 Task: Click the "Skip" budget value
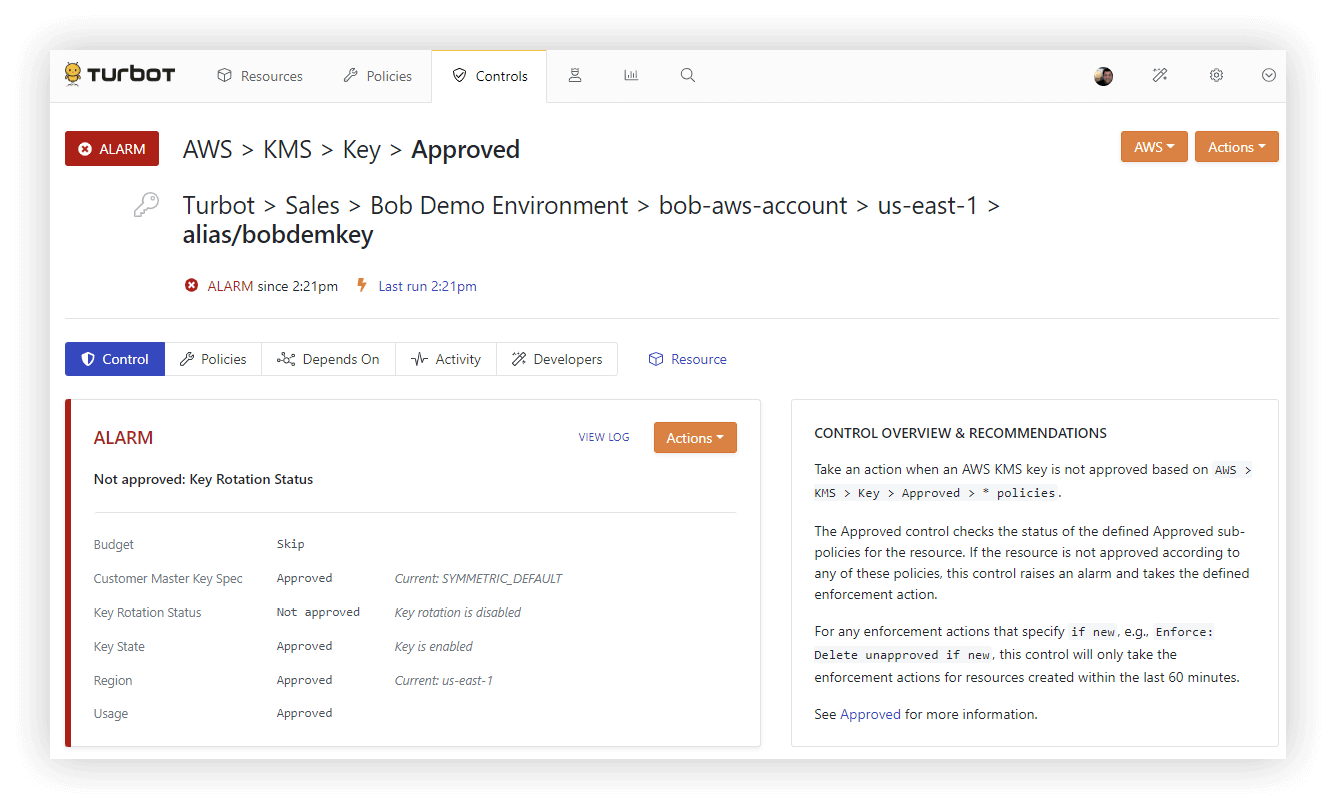[x=290, y=544]
